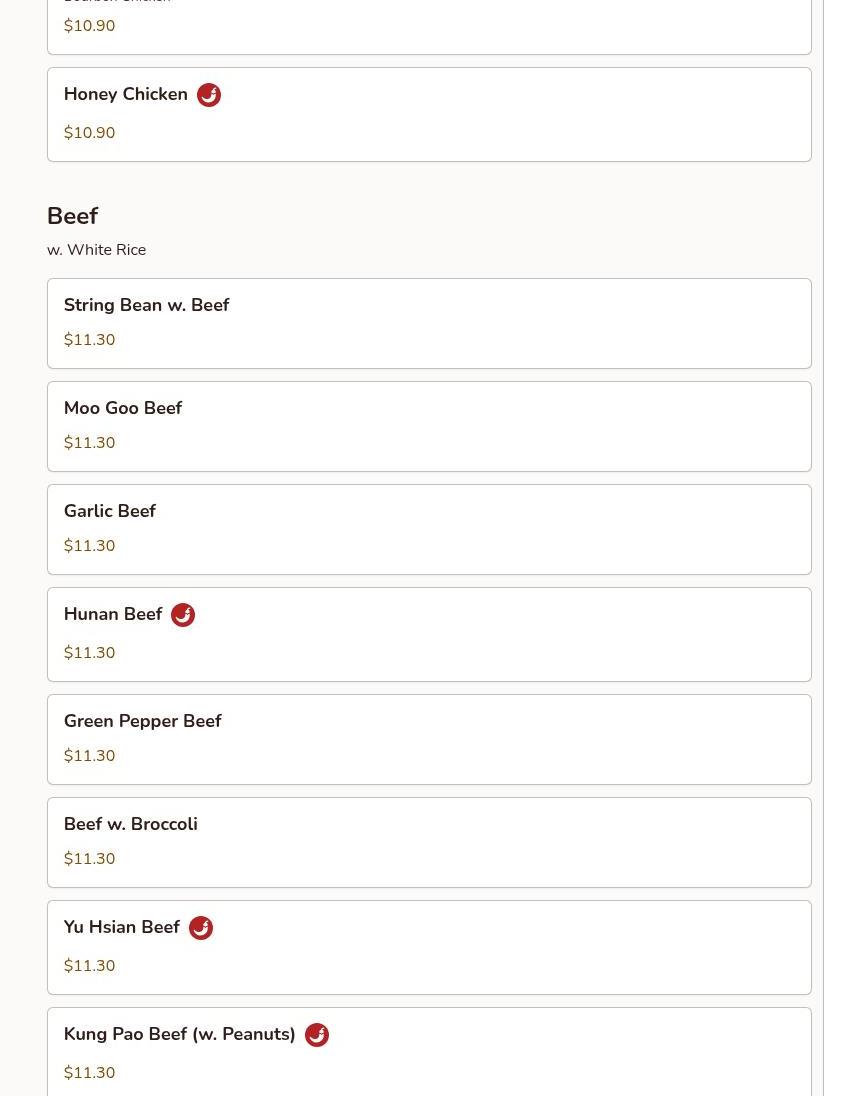Click the Beef section heading

[x=72, y=216]
